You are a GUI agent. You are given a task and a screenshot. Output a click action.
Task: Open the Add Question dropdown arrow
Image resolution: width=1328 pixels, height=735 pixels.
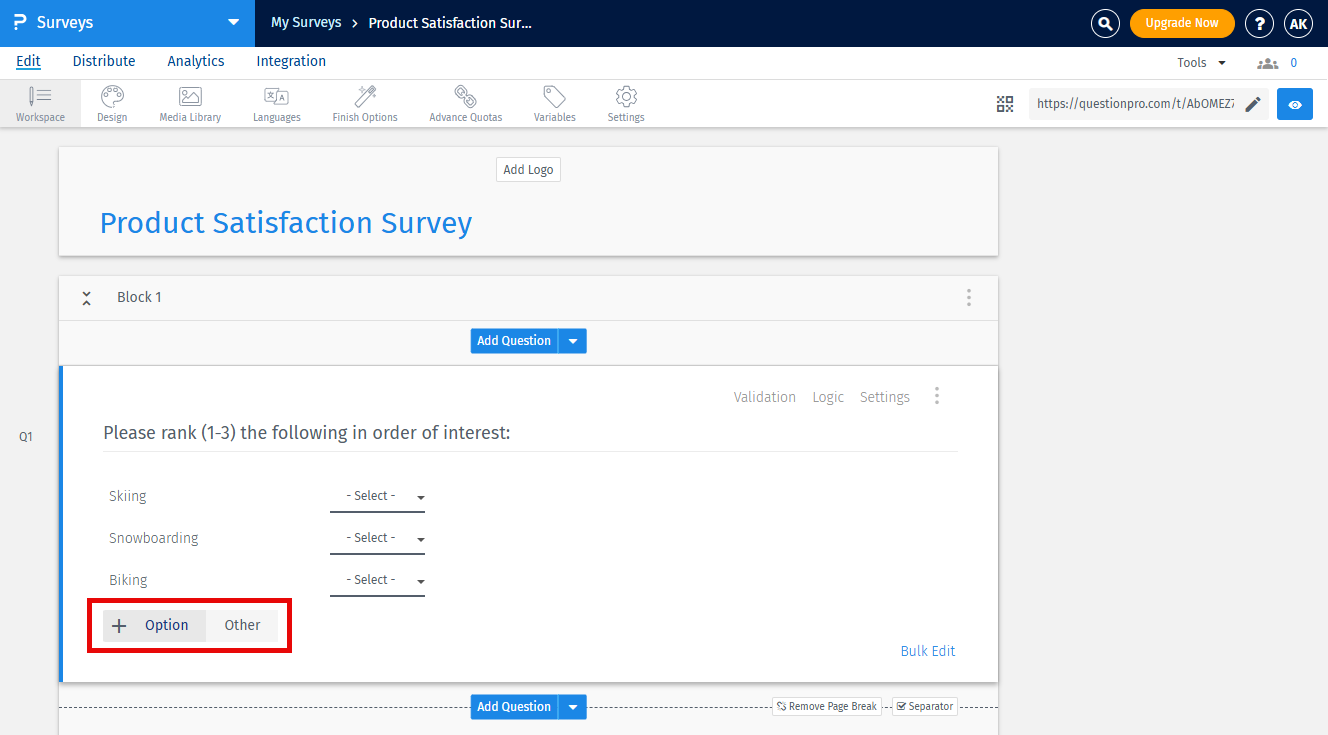pyautogui.click(x=572, y=340)
